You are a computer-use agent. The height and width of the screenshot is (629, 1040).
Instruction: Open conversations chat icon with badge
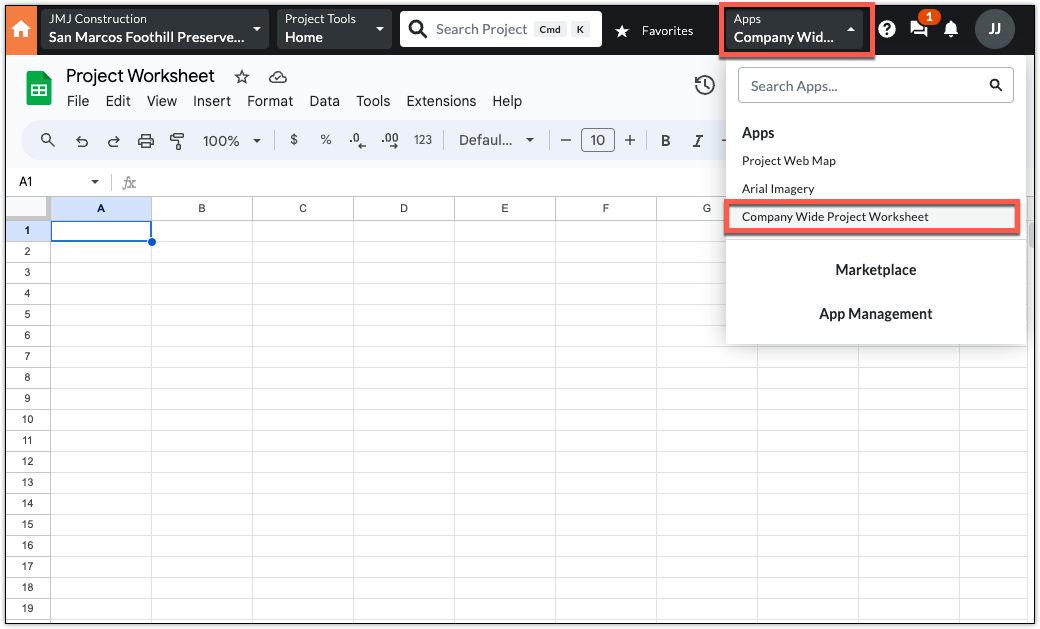pyautogui.click(x=919, y=29)
